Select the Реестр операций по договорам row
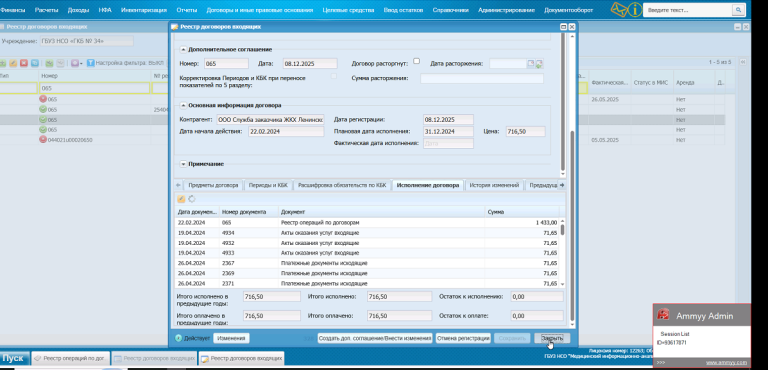 367,222
